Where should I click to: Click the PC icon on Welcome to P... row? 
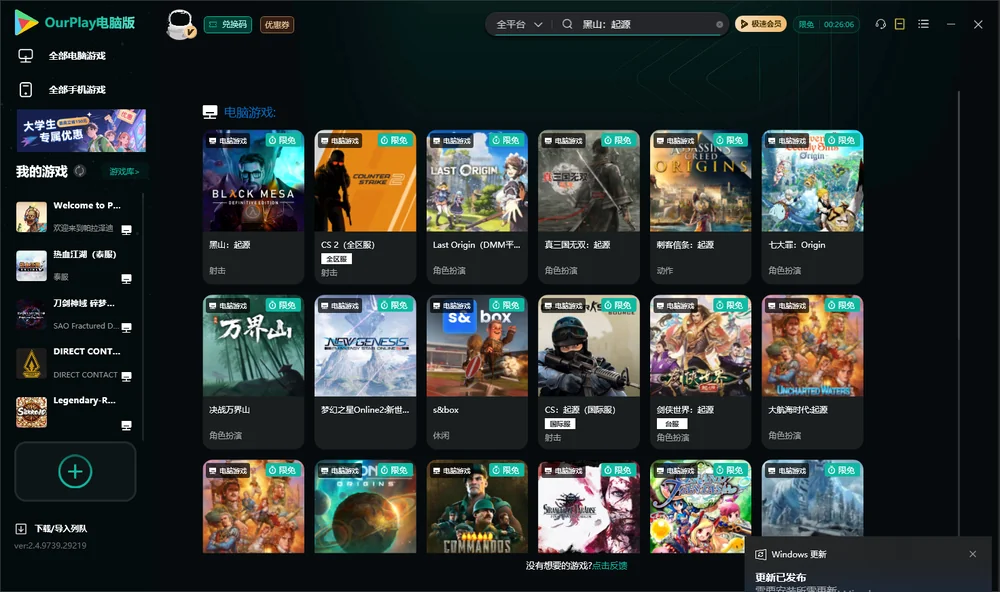126,230
